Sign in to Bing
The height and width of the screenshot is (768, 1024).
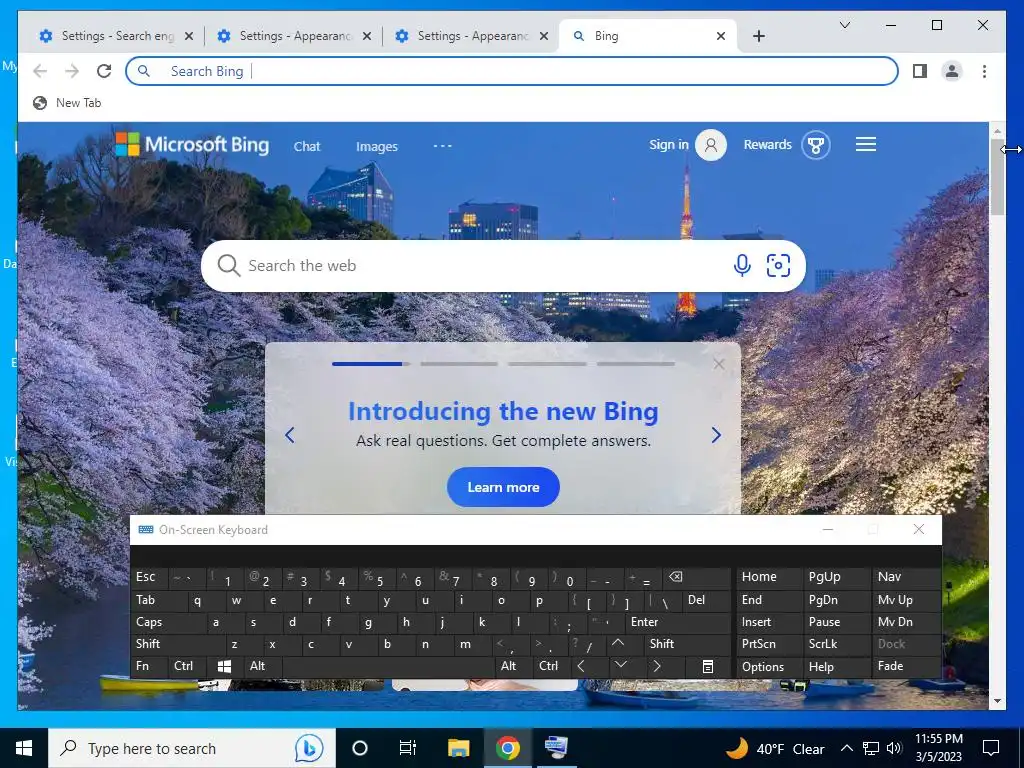(687, 144)
